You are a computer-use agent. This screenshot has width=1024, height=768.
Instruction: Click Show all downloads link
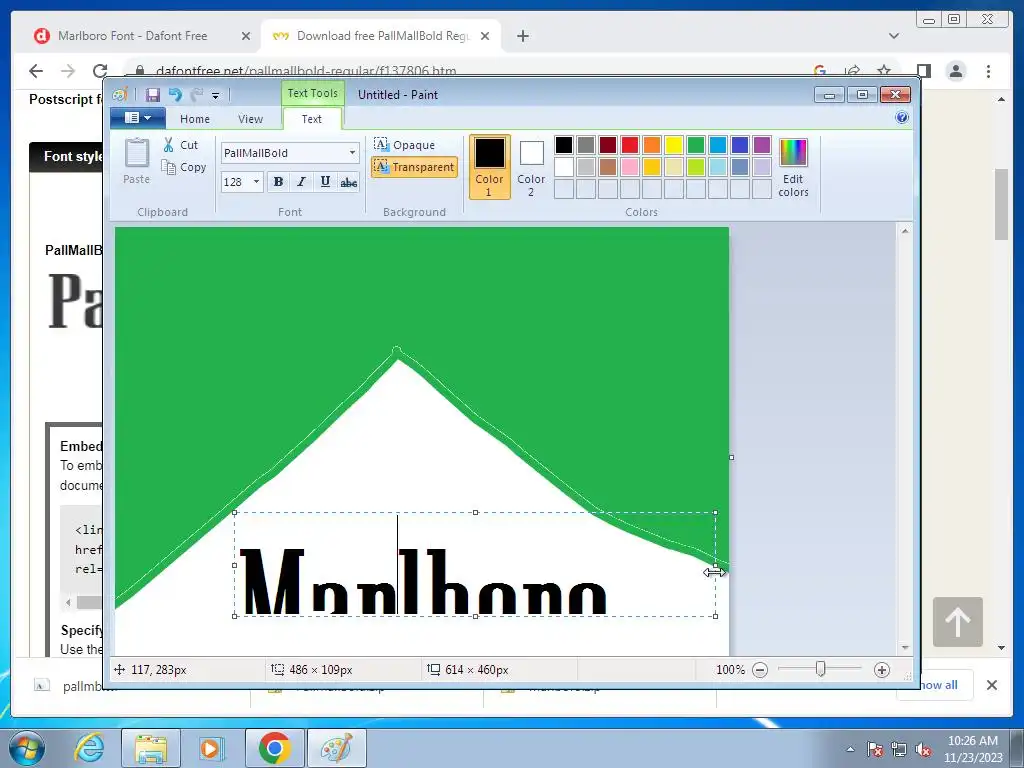[938, 685]
